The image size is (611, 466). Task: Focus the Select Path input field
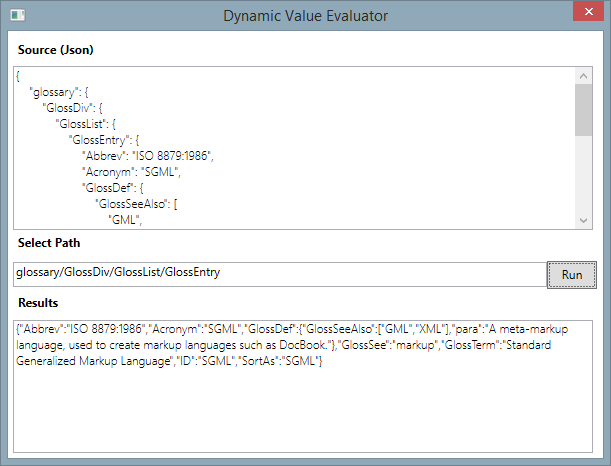(x=278, y=273)
